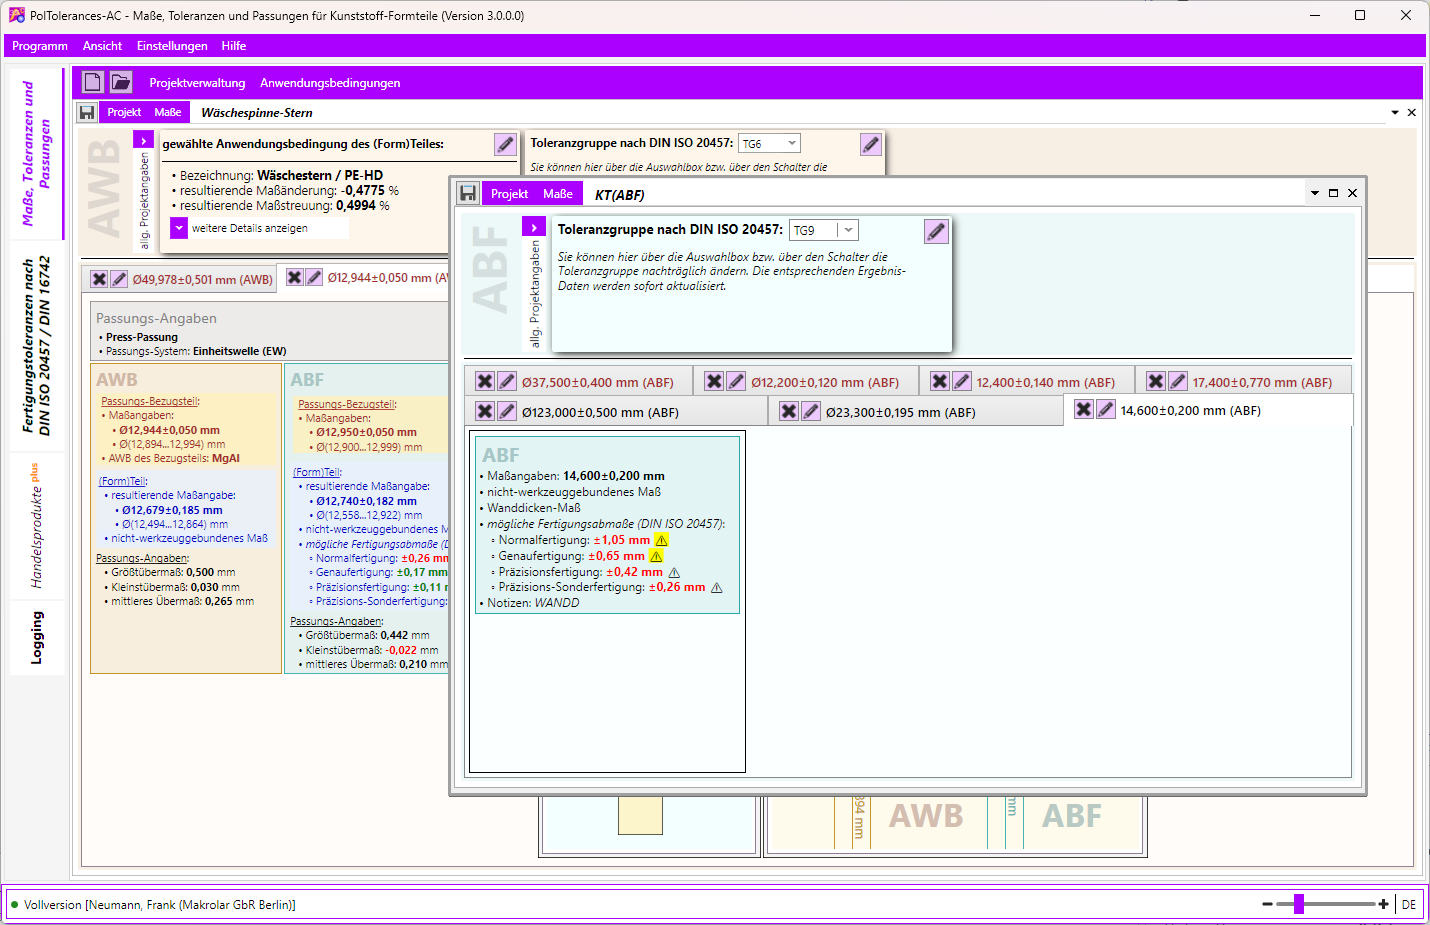
Task: Remove the Ø123,000±0,500 mm (ABF) entry
Action: tap(485, 411)
